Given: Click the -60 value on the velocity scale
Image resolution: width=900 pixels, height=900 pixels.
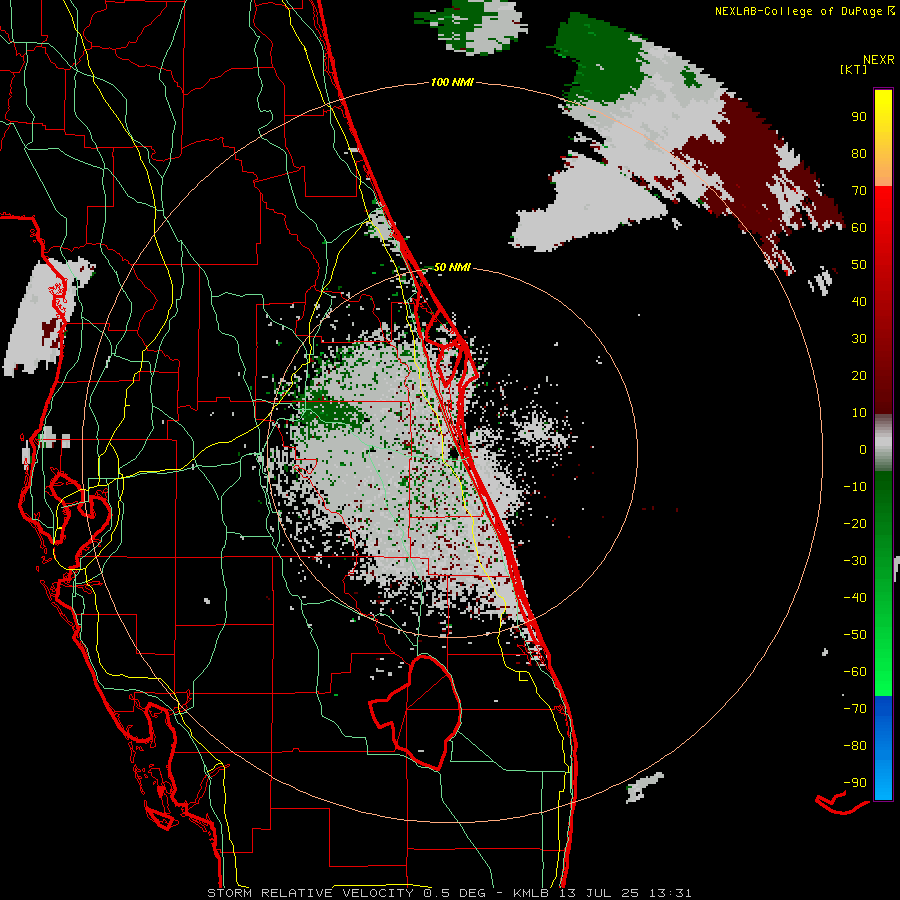Looking at the screenshot, I should click(x=855, y=672).
